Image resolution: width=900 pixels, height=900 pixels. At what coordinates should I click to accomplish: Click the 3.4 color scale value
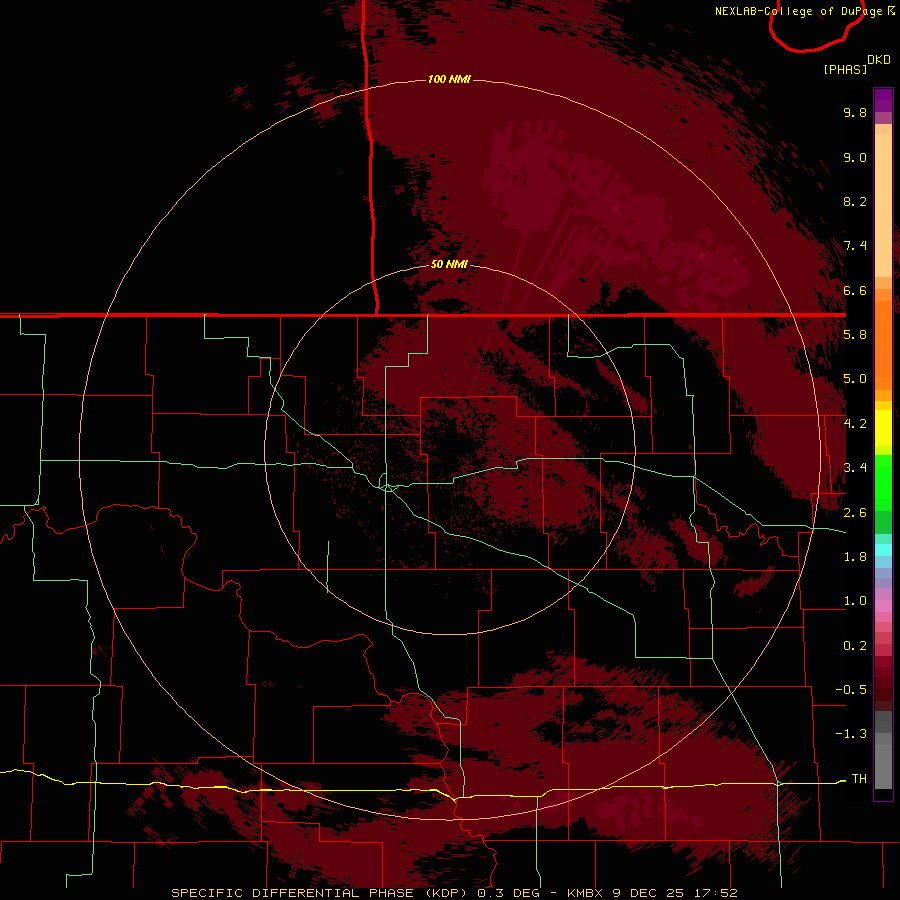point(855,468)
